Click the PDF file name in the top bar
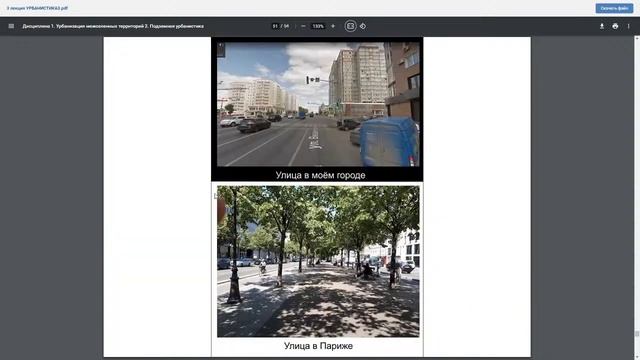 tap(37, 8)
